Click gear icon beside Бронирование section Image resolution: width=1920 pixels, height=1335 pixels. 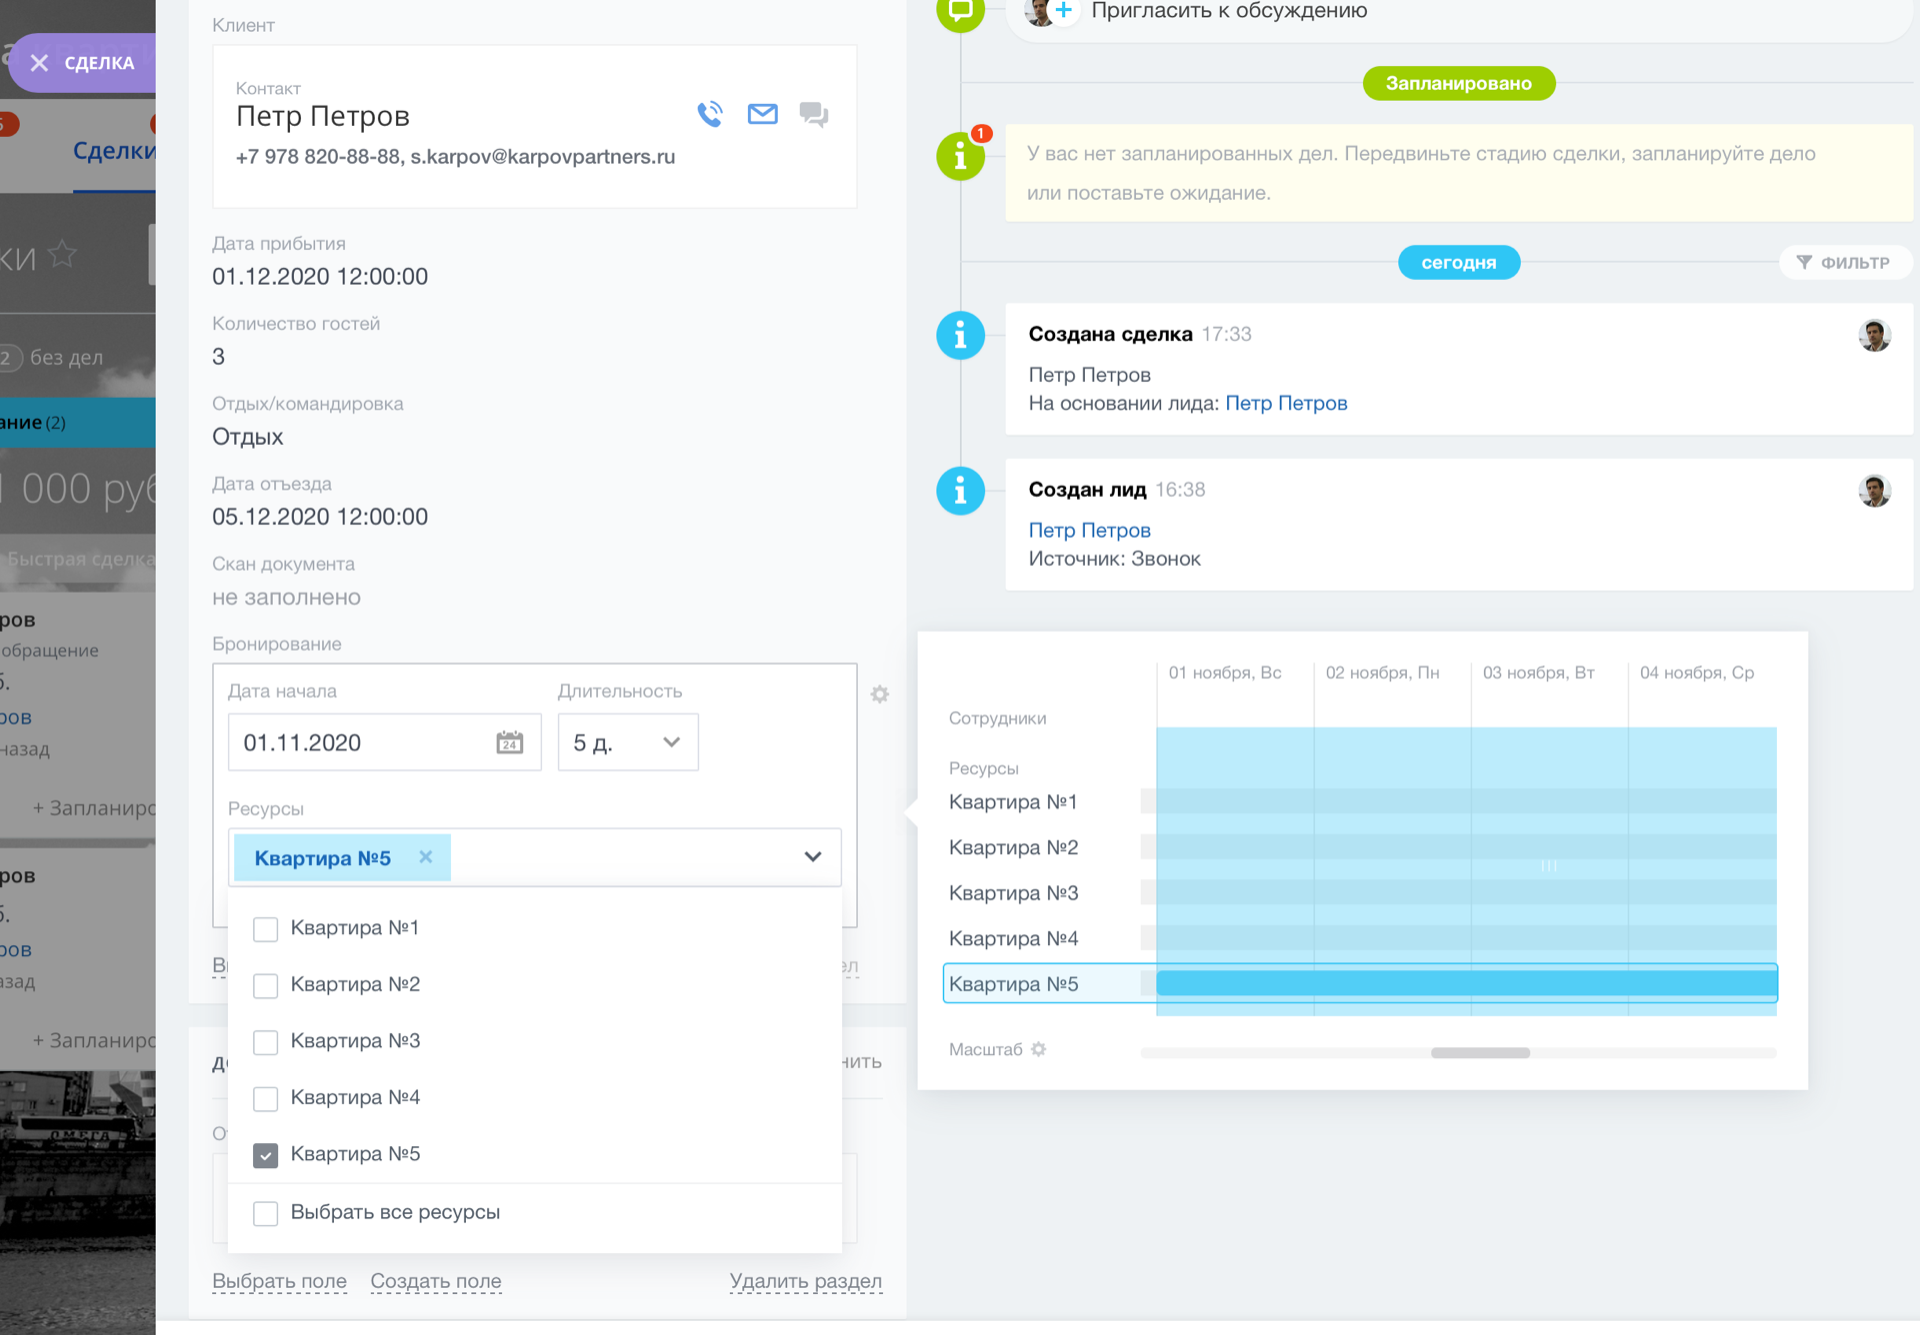point(880,694)
